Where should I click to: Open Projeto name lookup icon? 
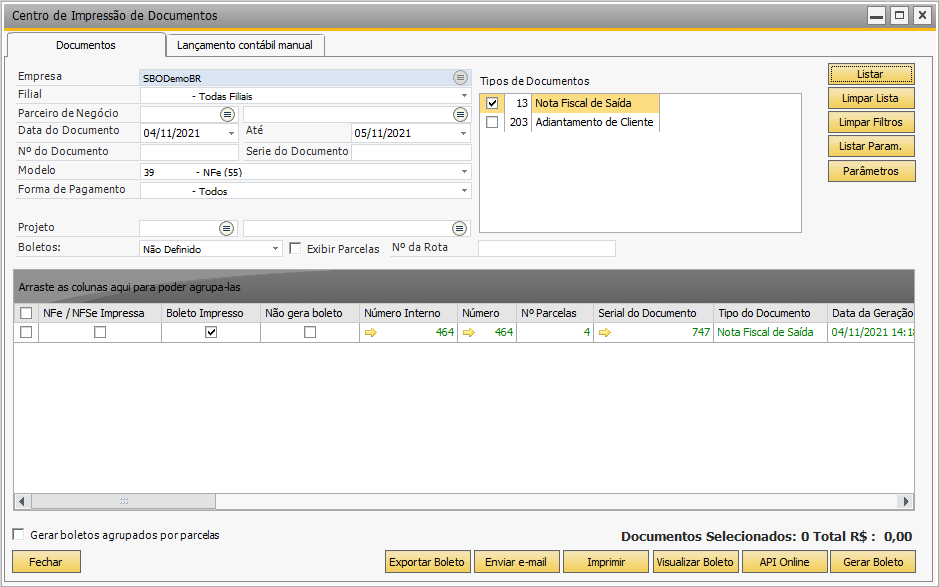click(459, 228)
